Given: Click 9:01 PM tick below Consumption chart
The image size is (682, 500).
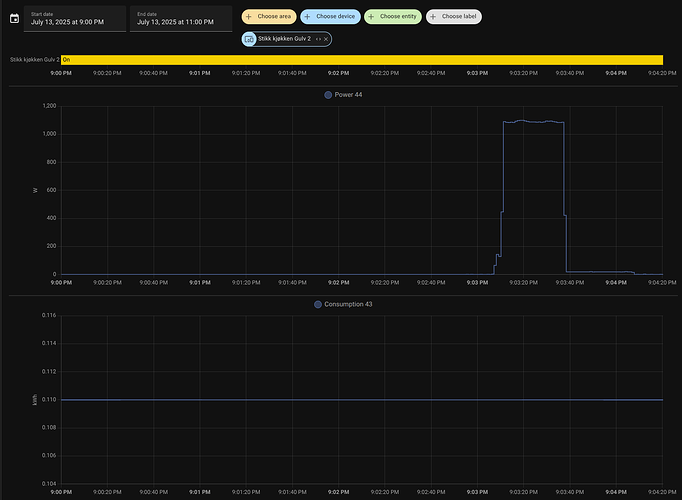Looking at the screenshot, I should pos(200,492).
